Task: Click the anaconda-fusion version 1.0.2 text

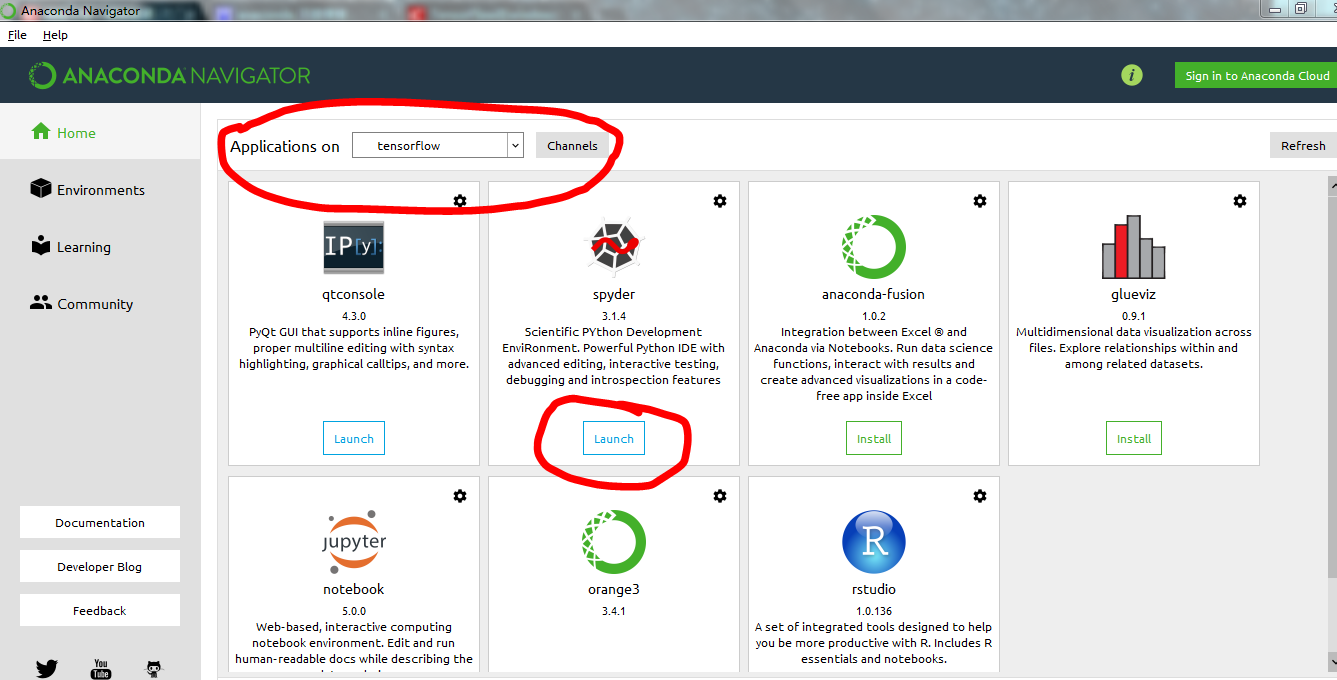Action: tap(874, 315)
